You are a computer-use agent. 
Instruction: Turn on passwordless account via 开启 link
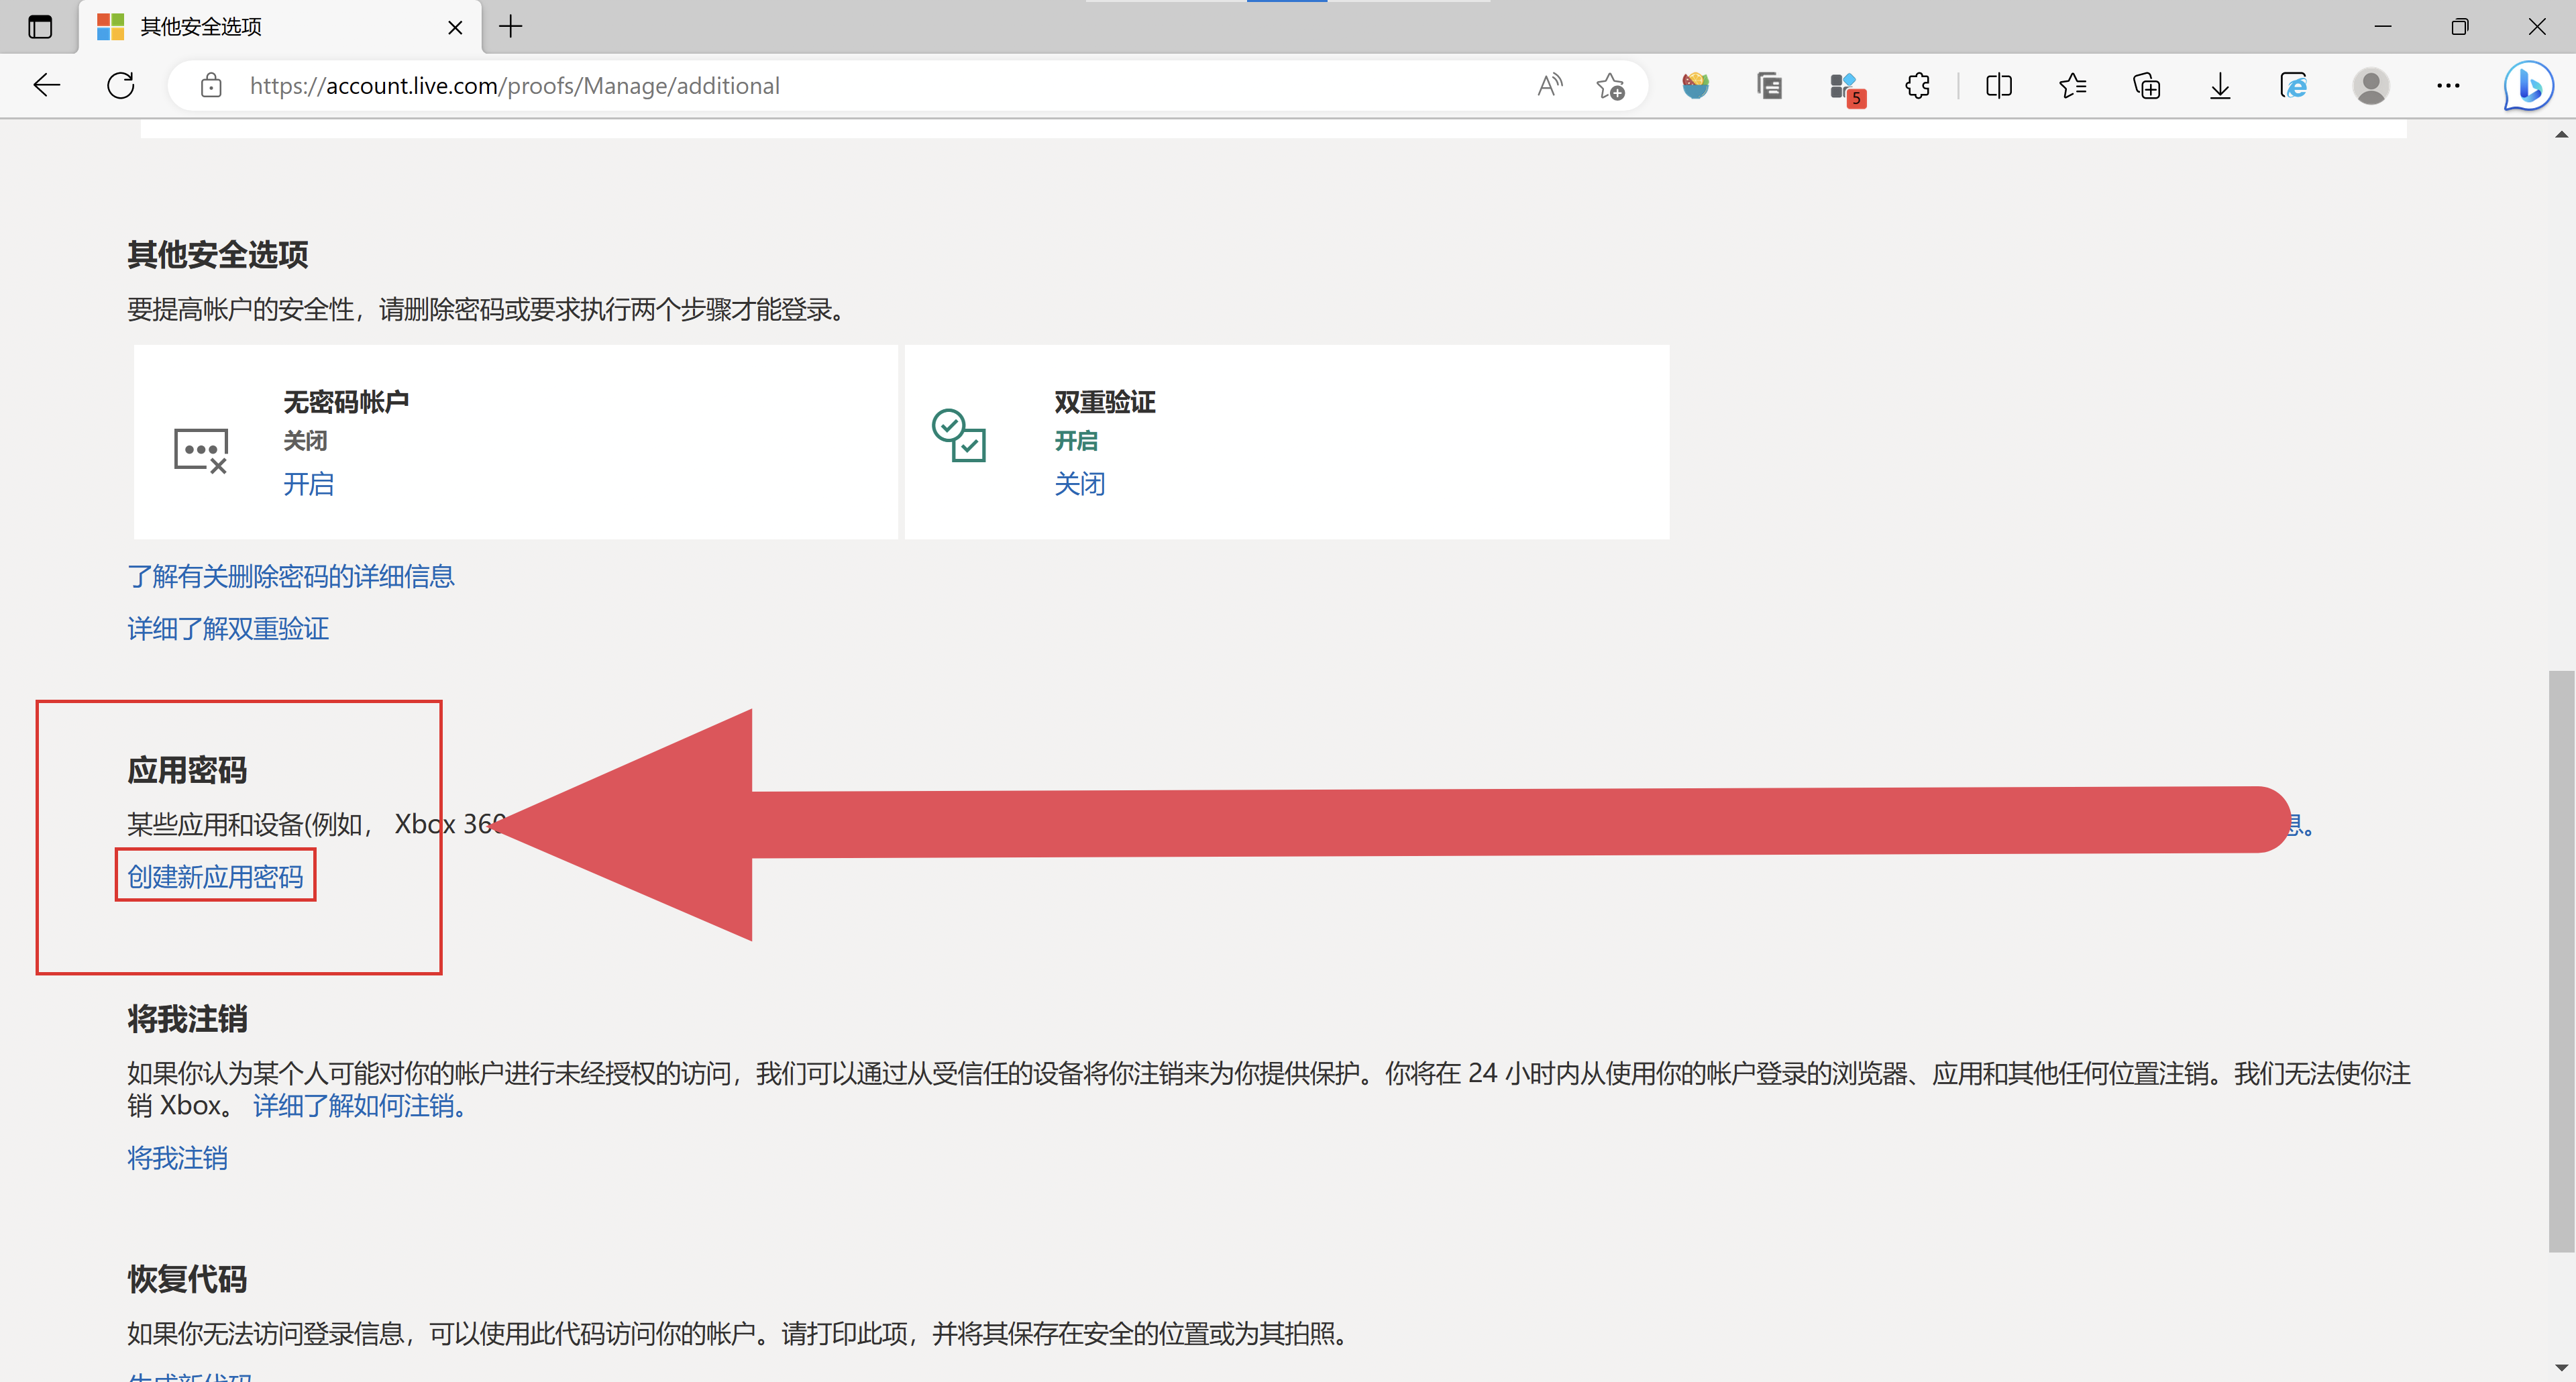click(308, 484)
